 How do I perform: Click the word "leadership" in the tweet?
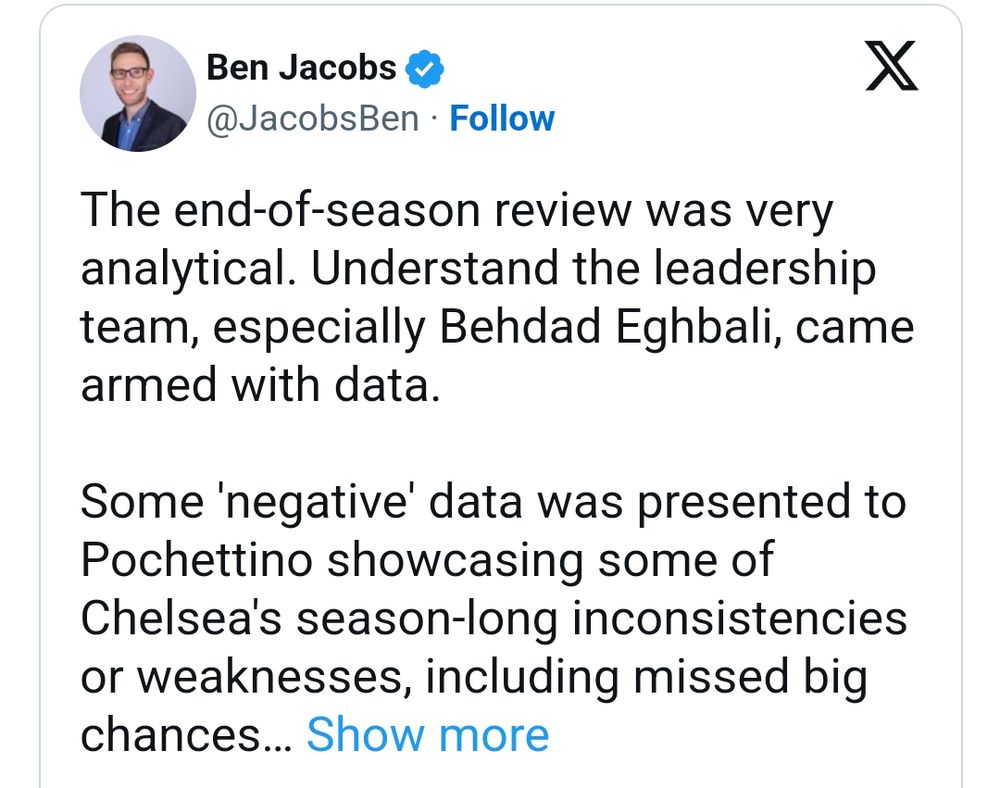pyautogui.click(x=765, y=269)
